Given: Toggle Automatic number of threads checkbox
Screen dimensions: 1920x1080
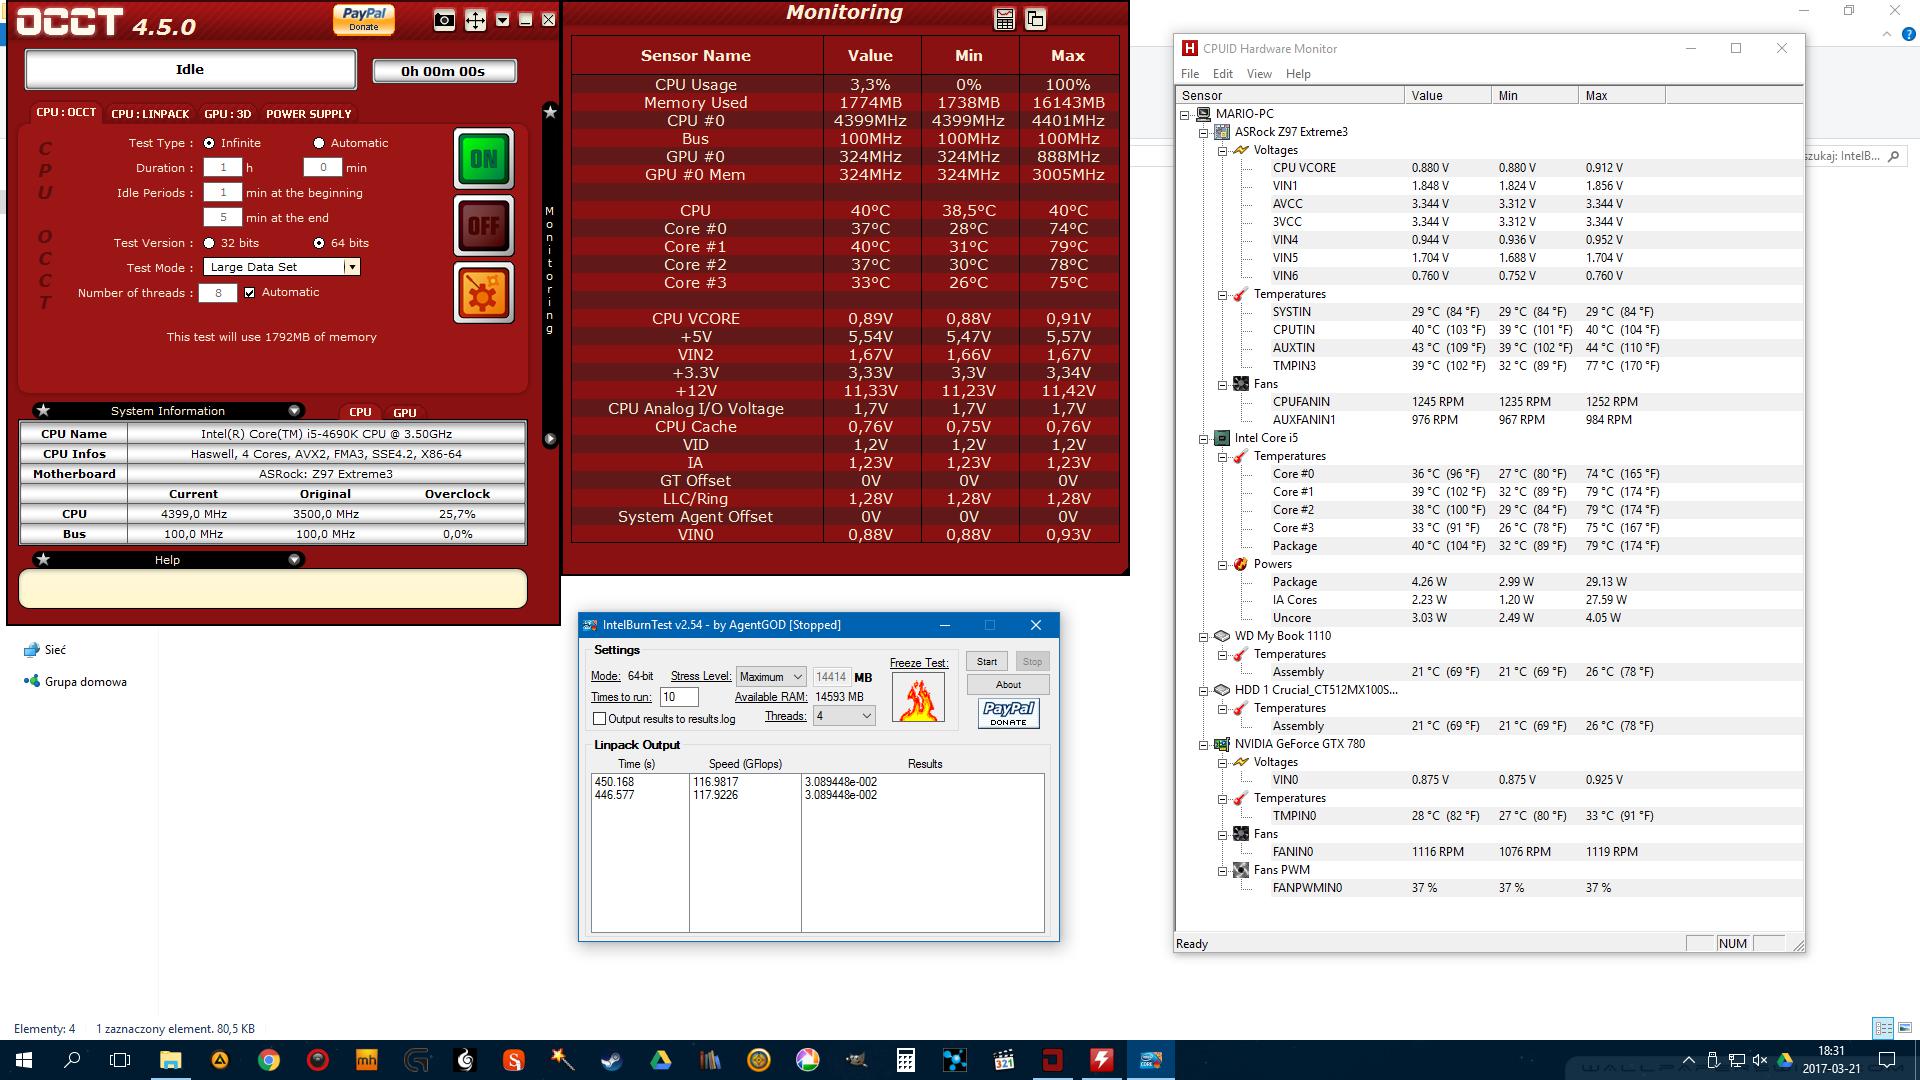Looking at the screenshot, I should [250, 293].
